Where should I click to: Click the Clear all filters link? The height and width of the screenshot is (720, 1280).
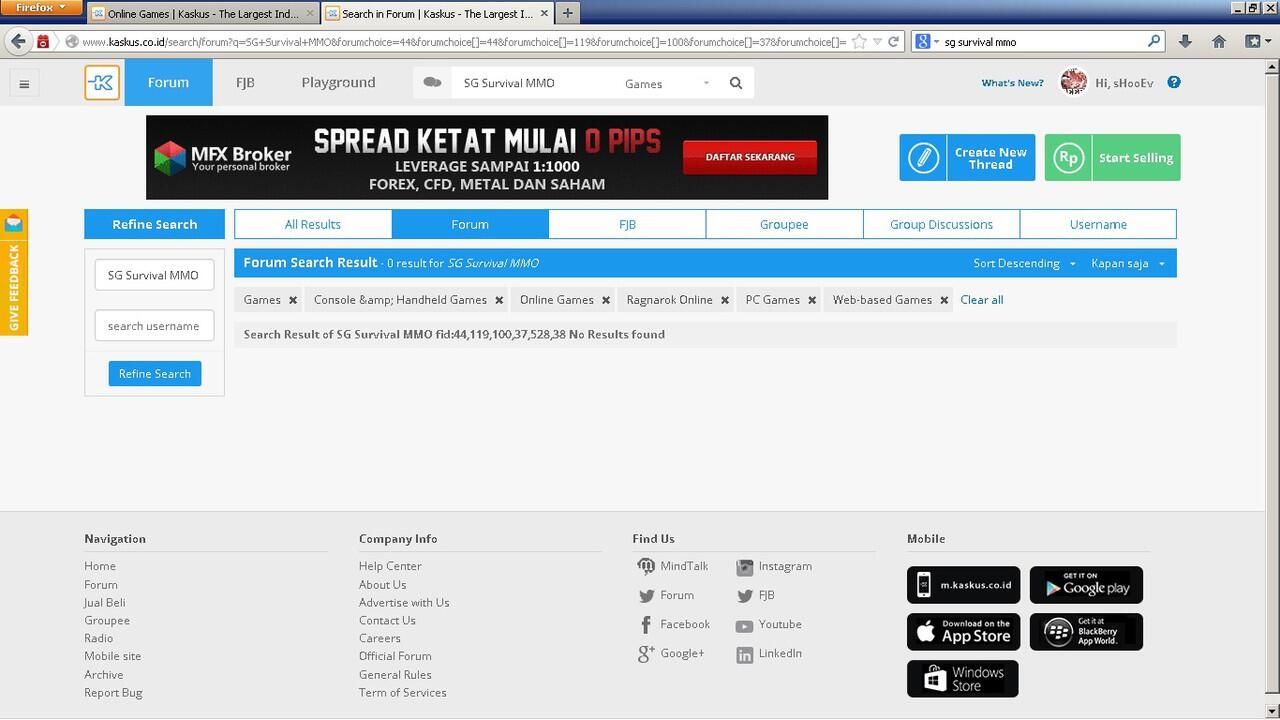(981, 300)
